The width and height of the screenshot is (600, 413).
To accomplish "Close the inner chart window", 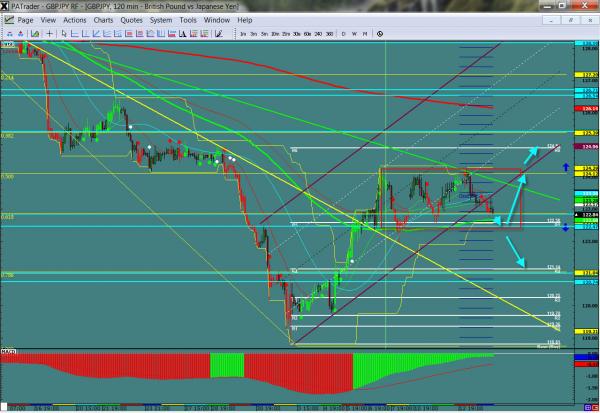I will pos(590,20).
